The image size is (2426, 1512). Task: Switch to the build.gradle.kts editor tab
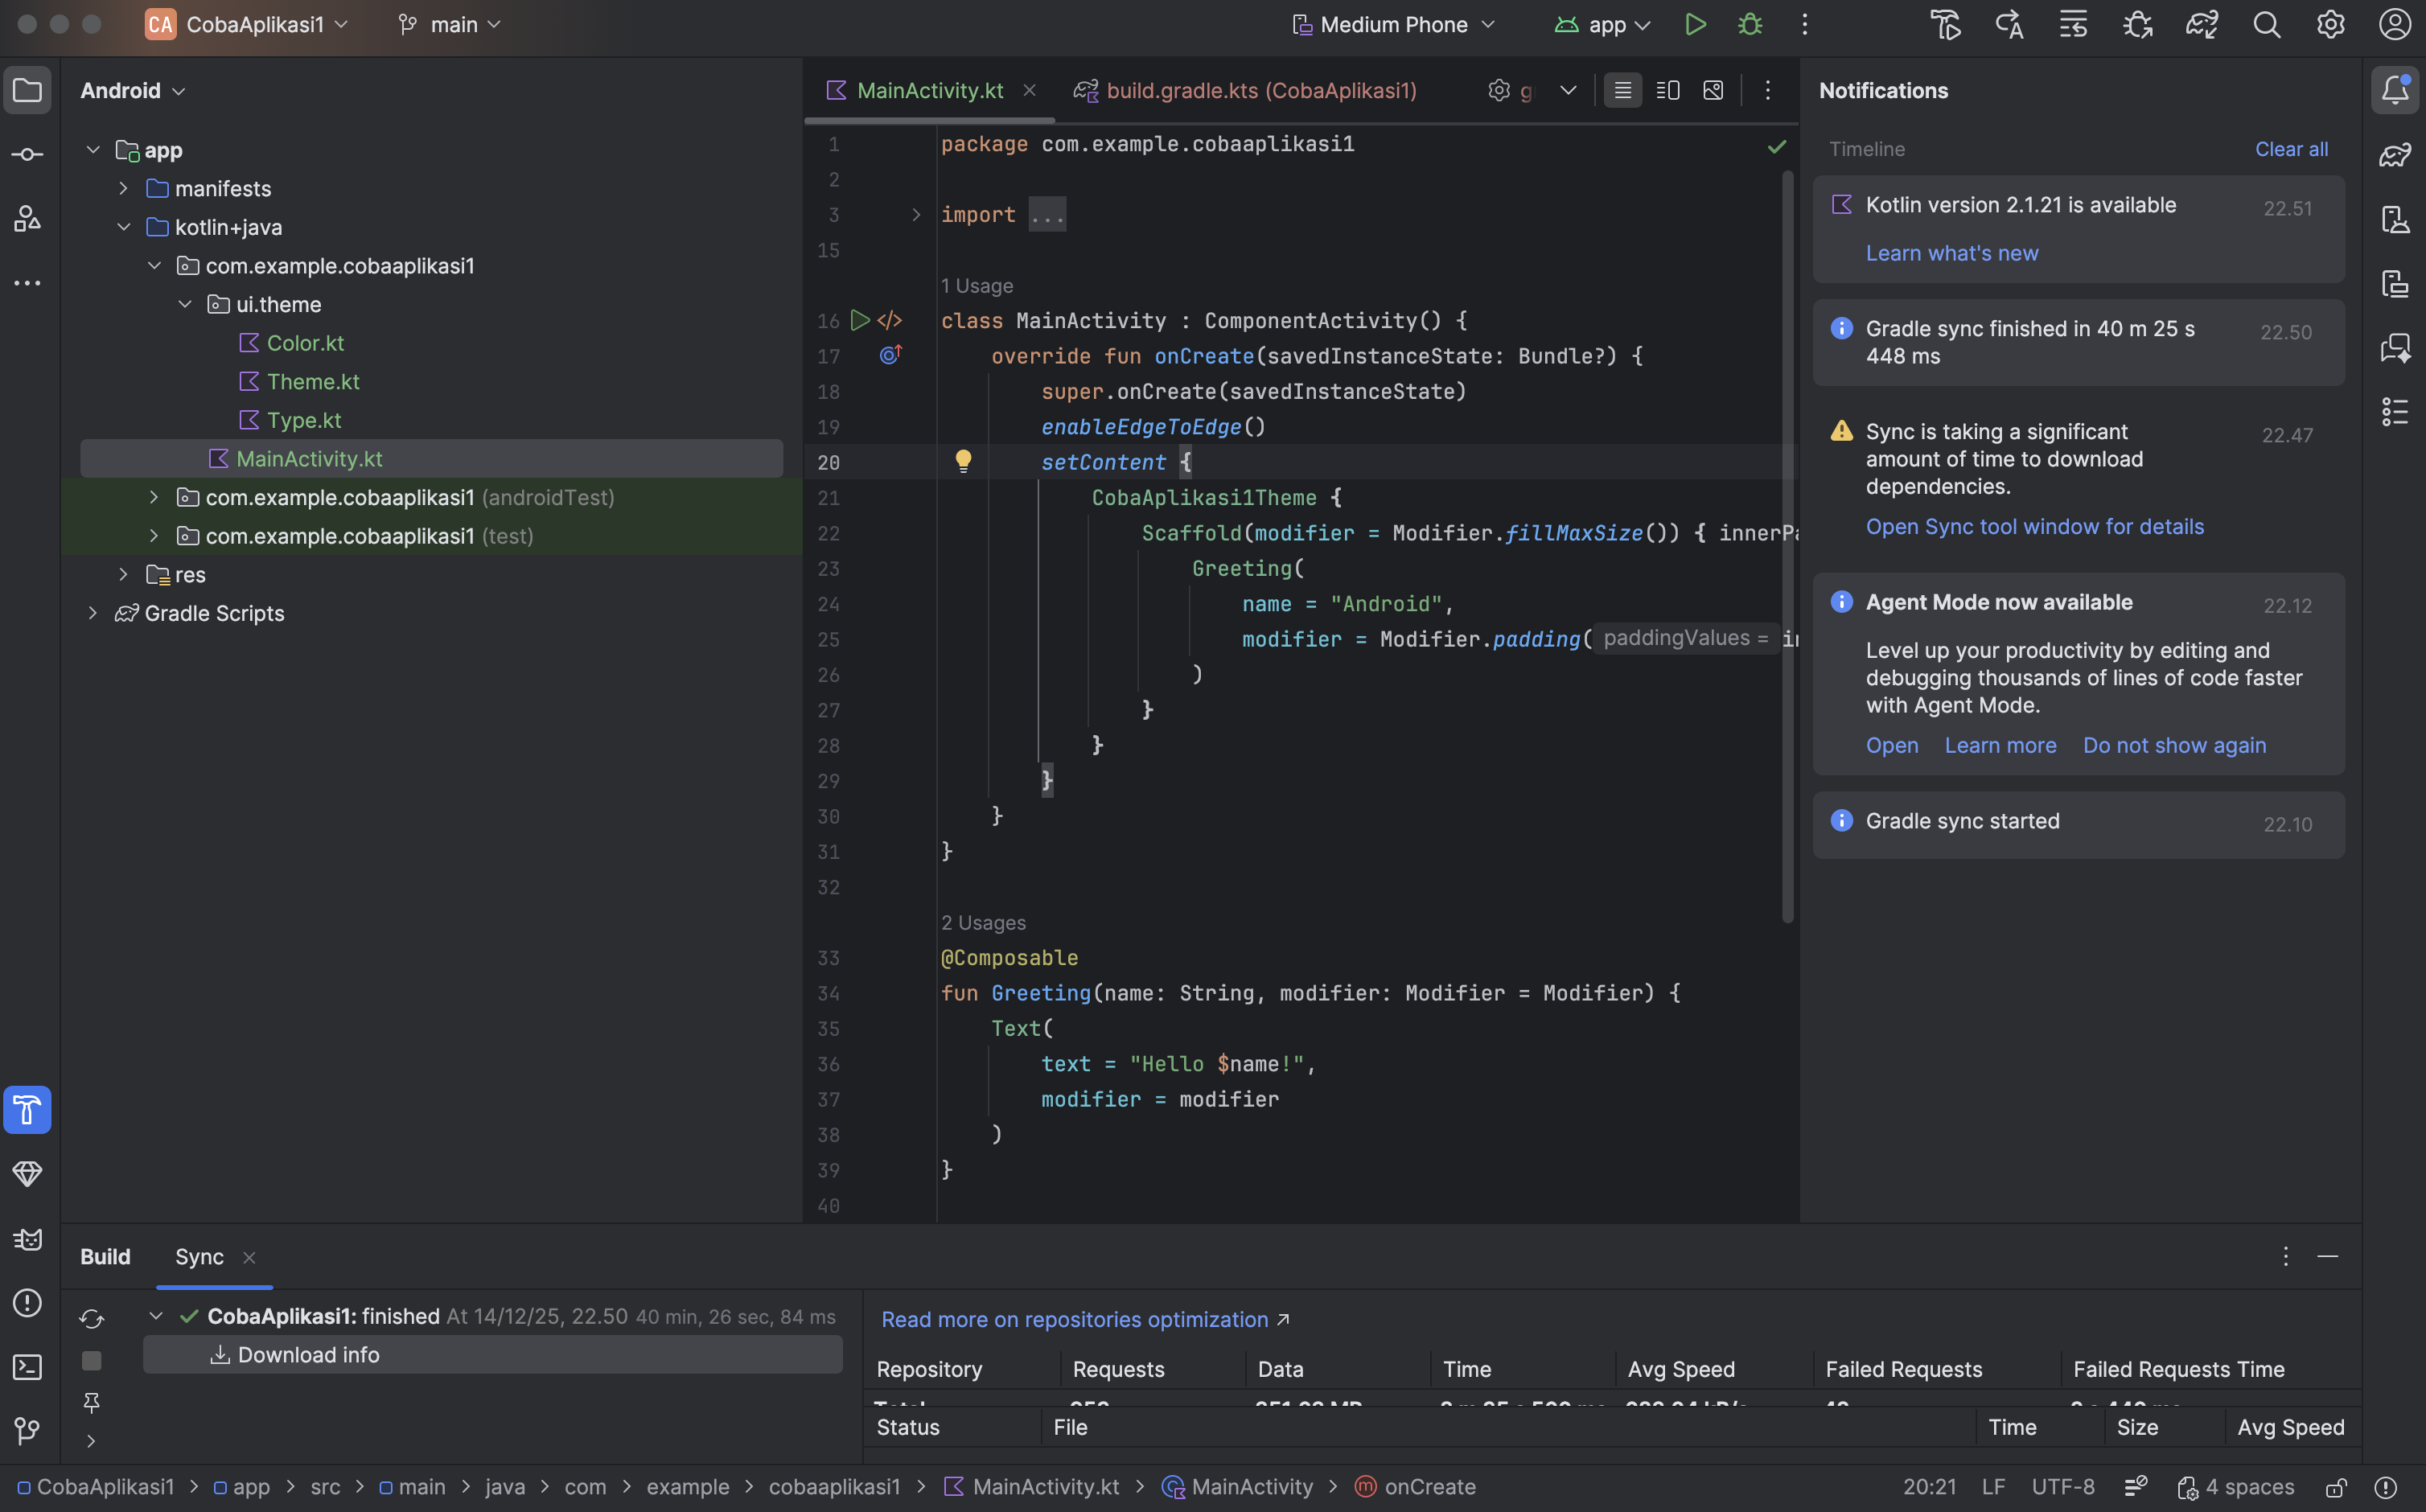[x=1260, y=91]
